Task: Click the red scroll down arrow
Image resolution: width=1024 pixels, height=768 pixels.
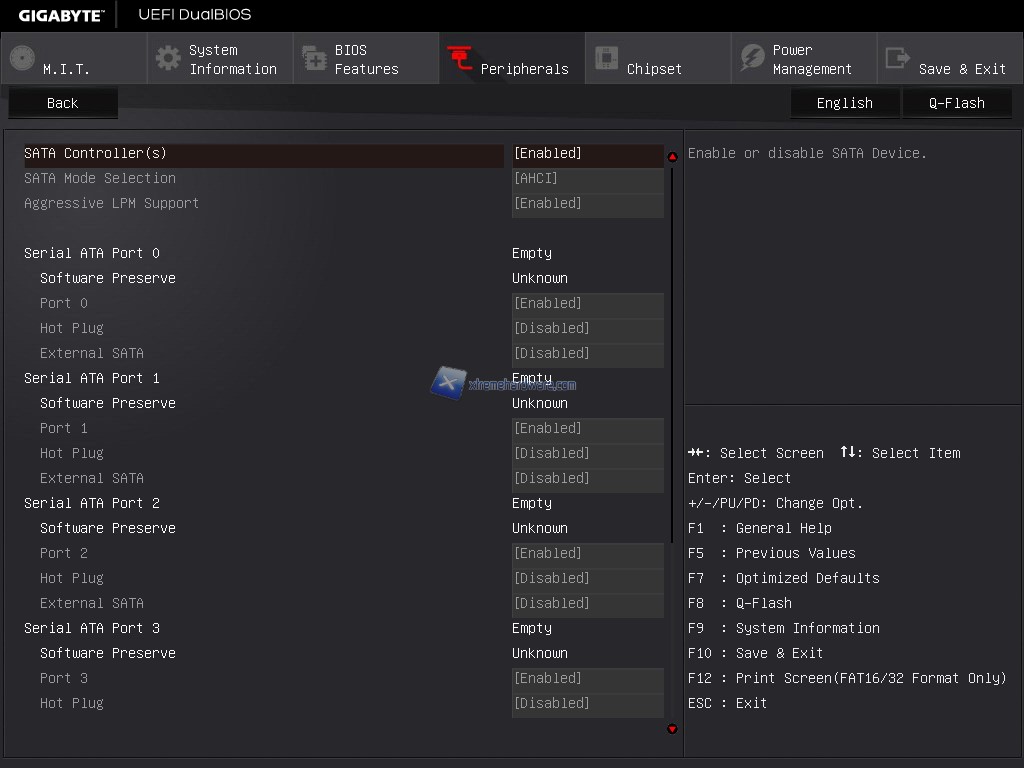Action: (672, 729)
